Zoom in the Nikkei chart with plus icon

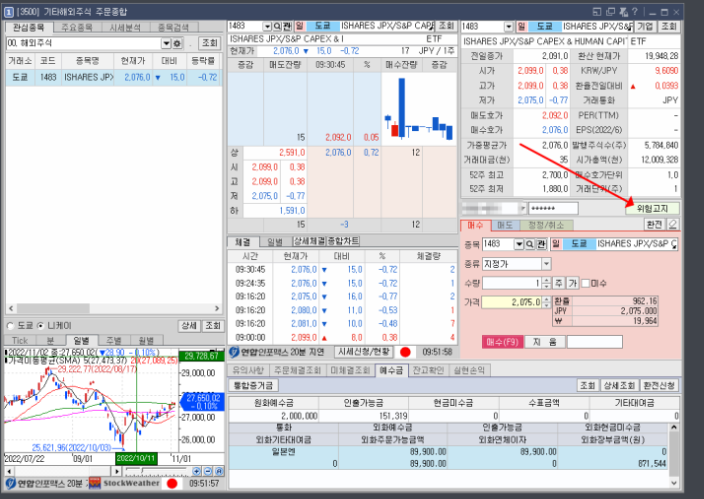tap(197, 471)
